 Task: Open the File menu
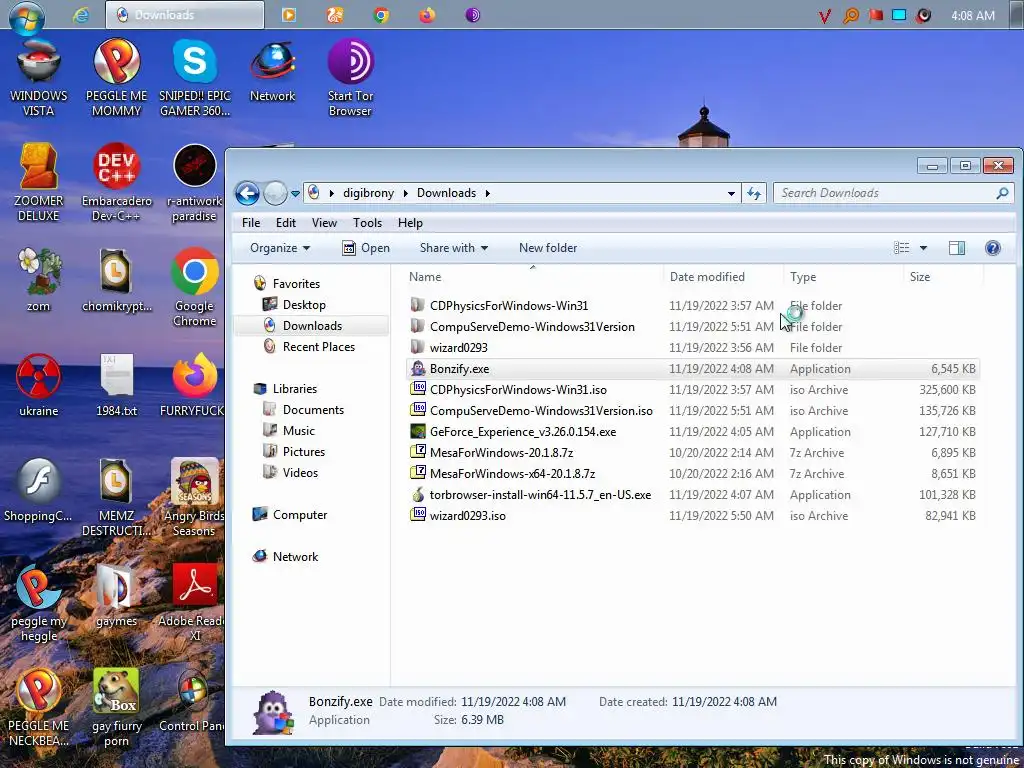[x=251, y=223]
